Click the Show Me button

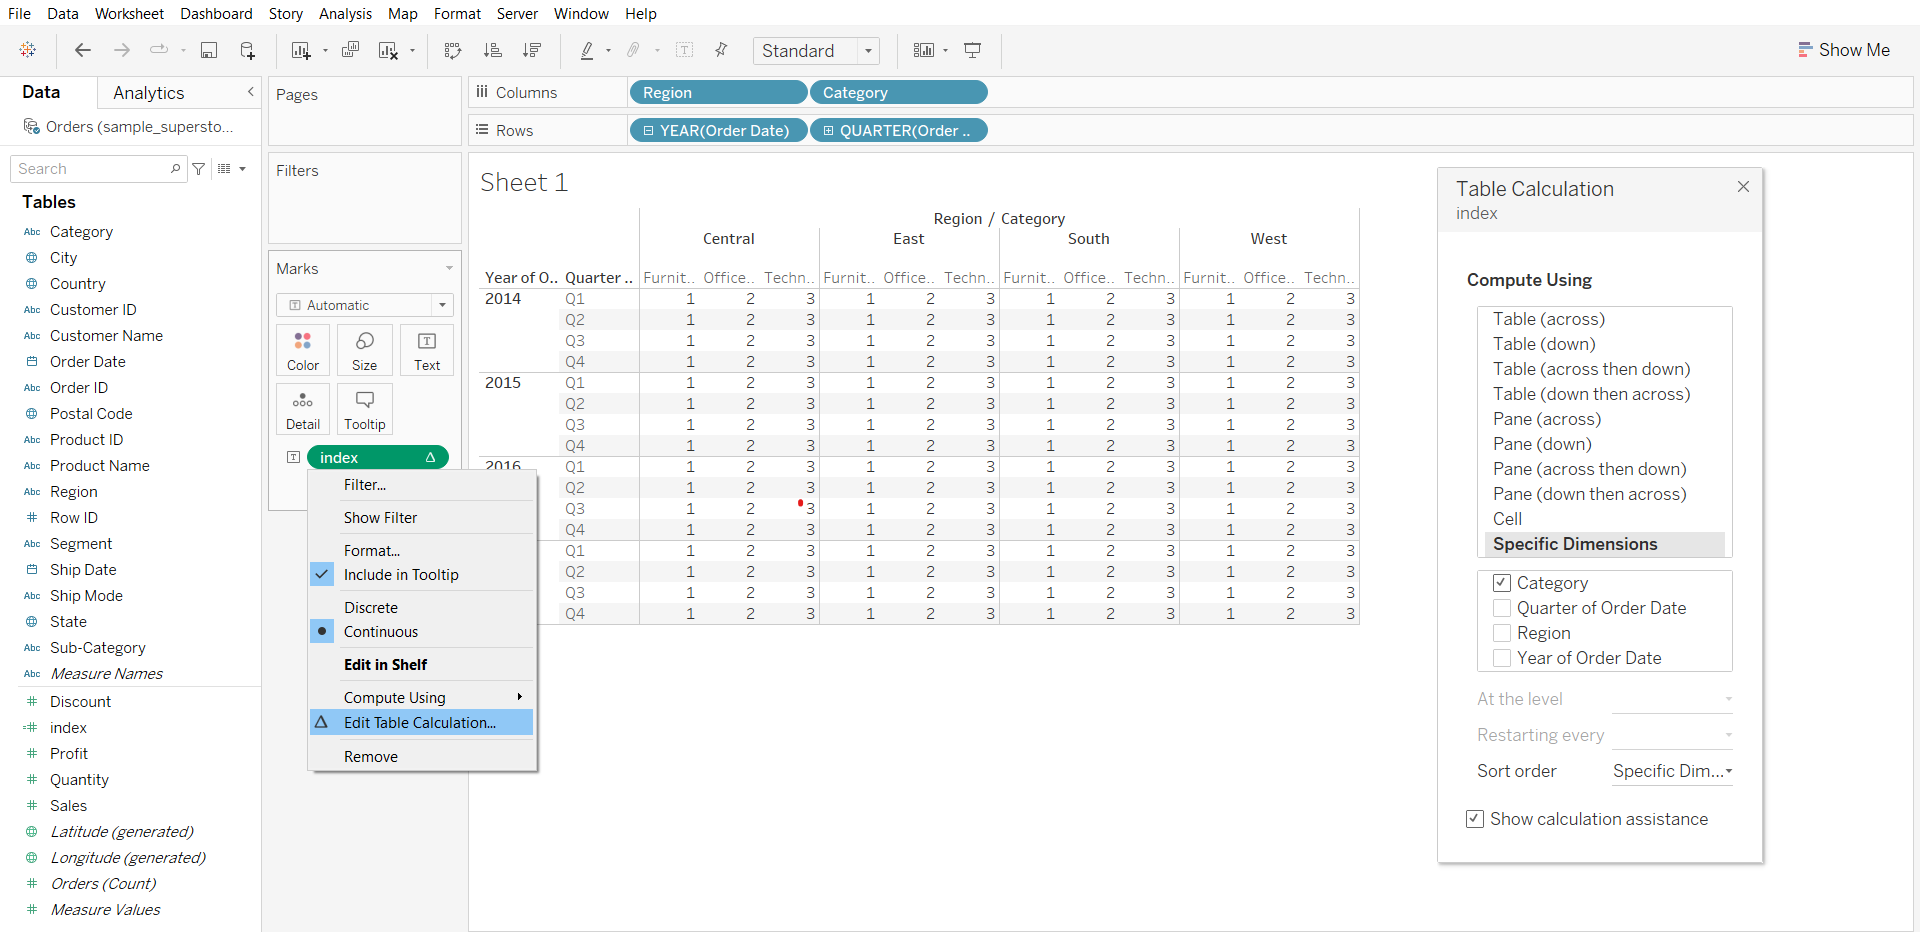[1844, 50]
